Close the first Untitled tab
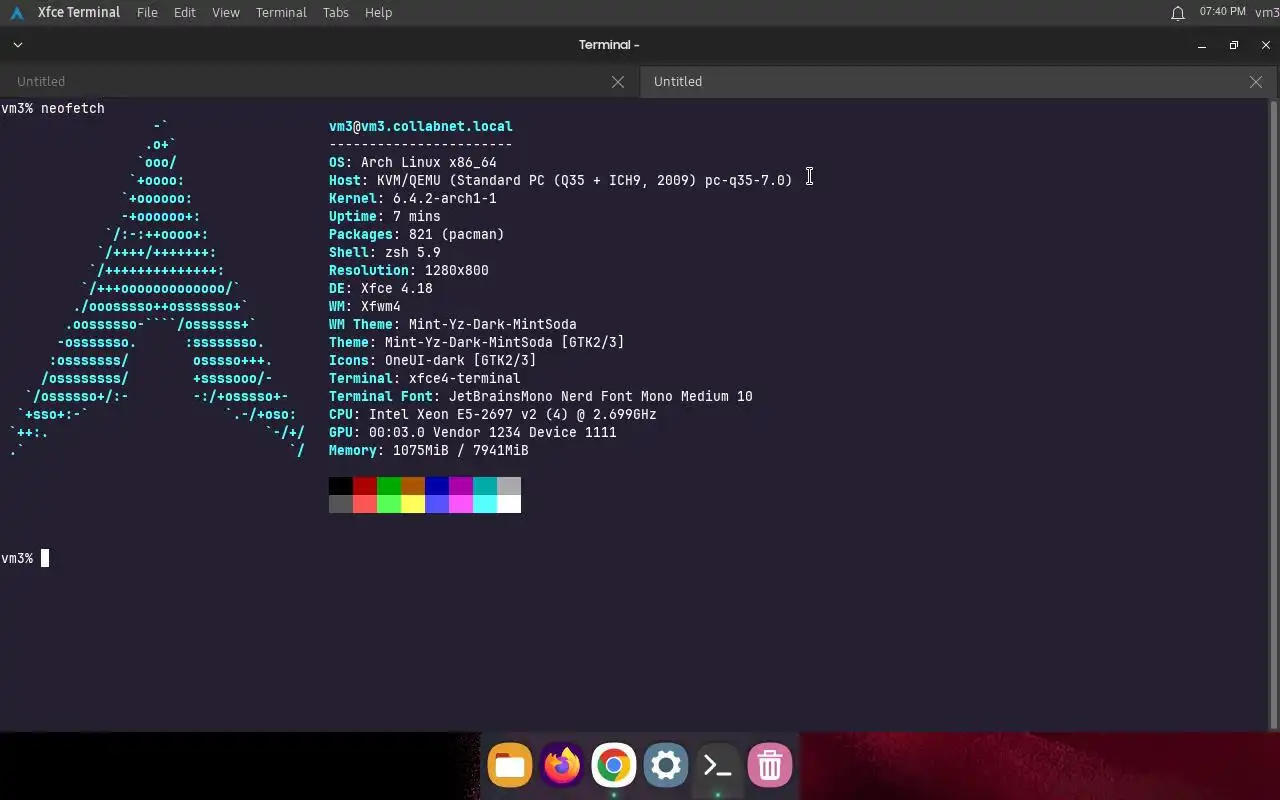Screen dimensions: 1280x800 (618, 82)
